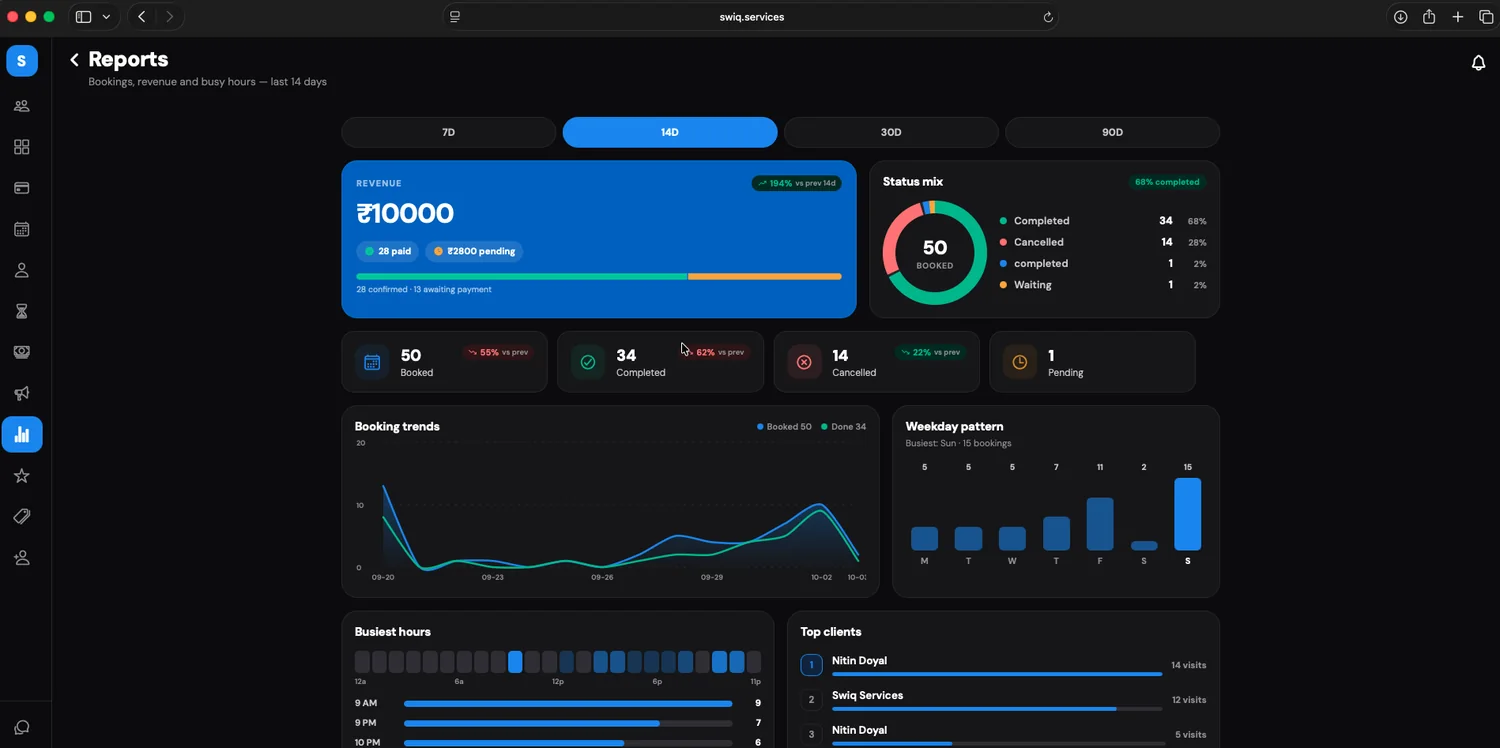Open the star icon in the sidebar
Viewport: 1500px width, 748px height.
click(22, 476)
